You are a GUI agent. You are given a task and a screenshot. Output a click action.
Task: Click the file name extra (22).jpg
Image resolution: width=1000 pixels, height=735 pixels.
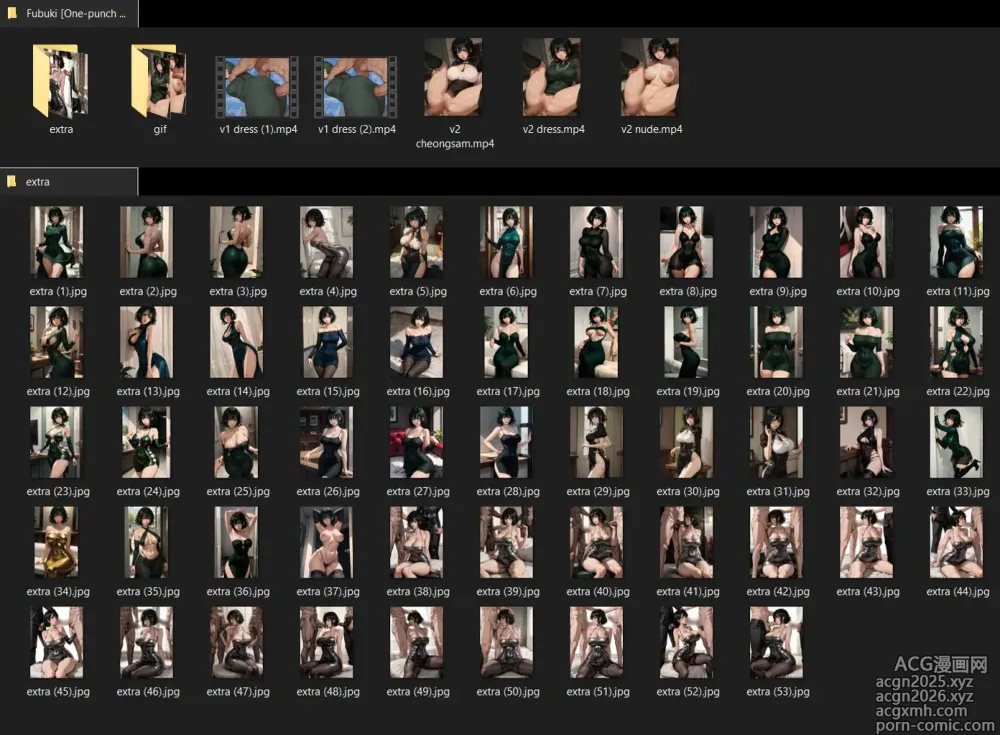coord(957,392)
